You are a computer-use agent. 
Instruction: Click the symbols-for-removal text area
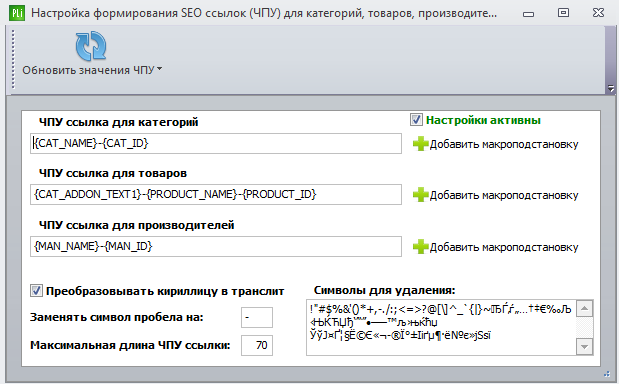(x=441, y=328)
